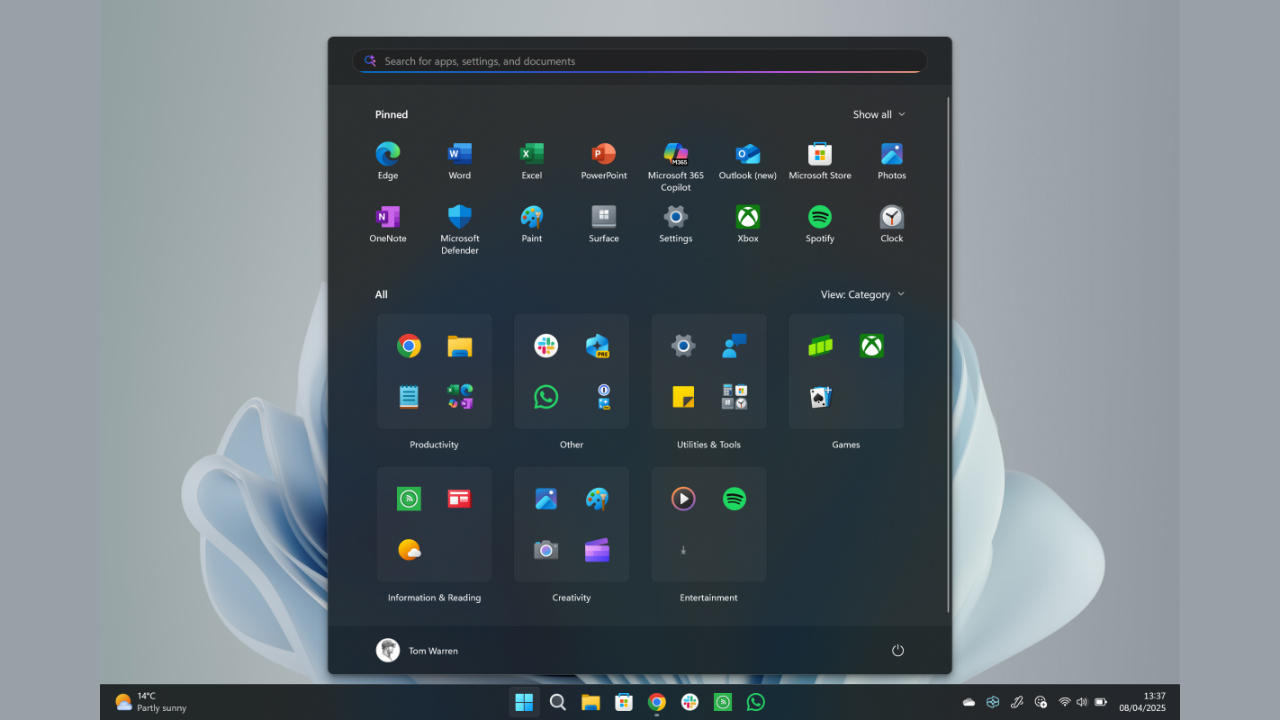Open Xbox in the Games category
The height and width of the screenshot is (720, 1280).
point(872,346)
